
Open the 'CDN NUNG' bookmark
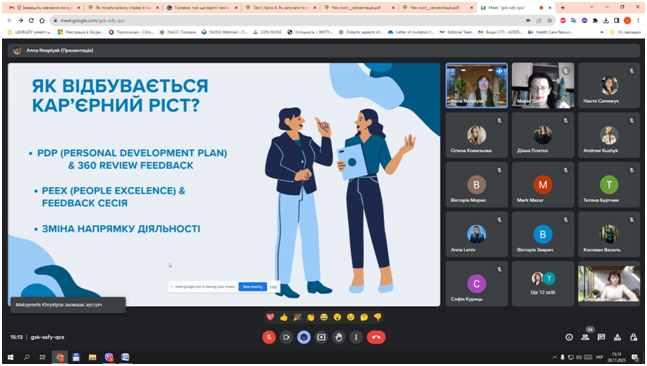[x=267, y=32]
